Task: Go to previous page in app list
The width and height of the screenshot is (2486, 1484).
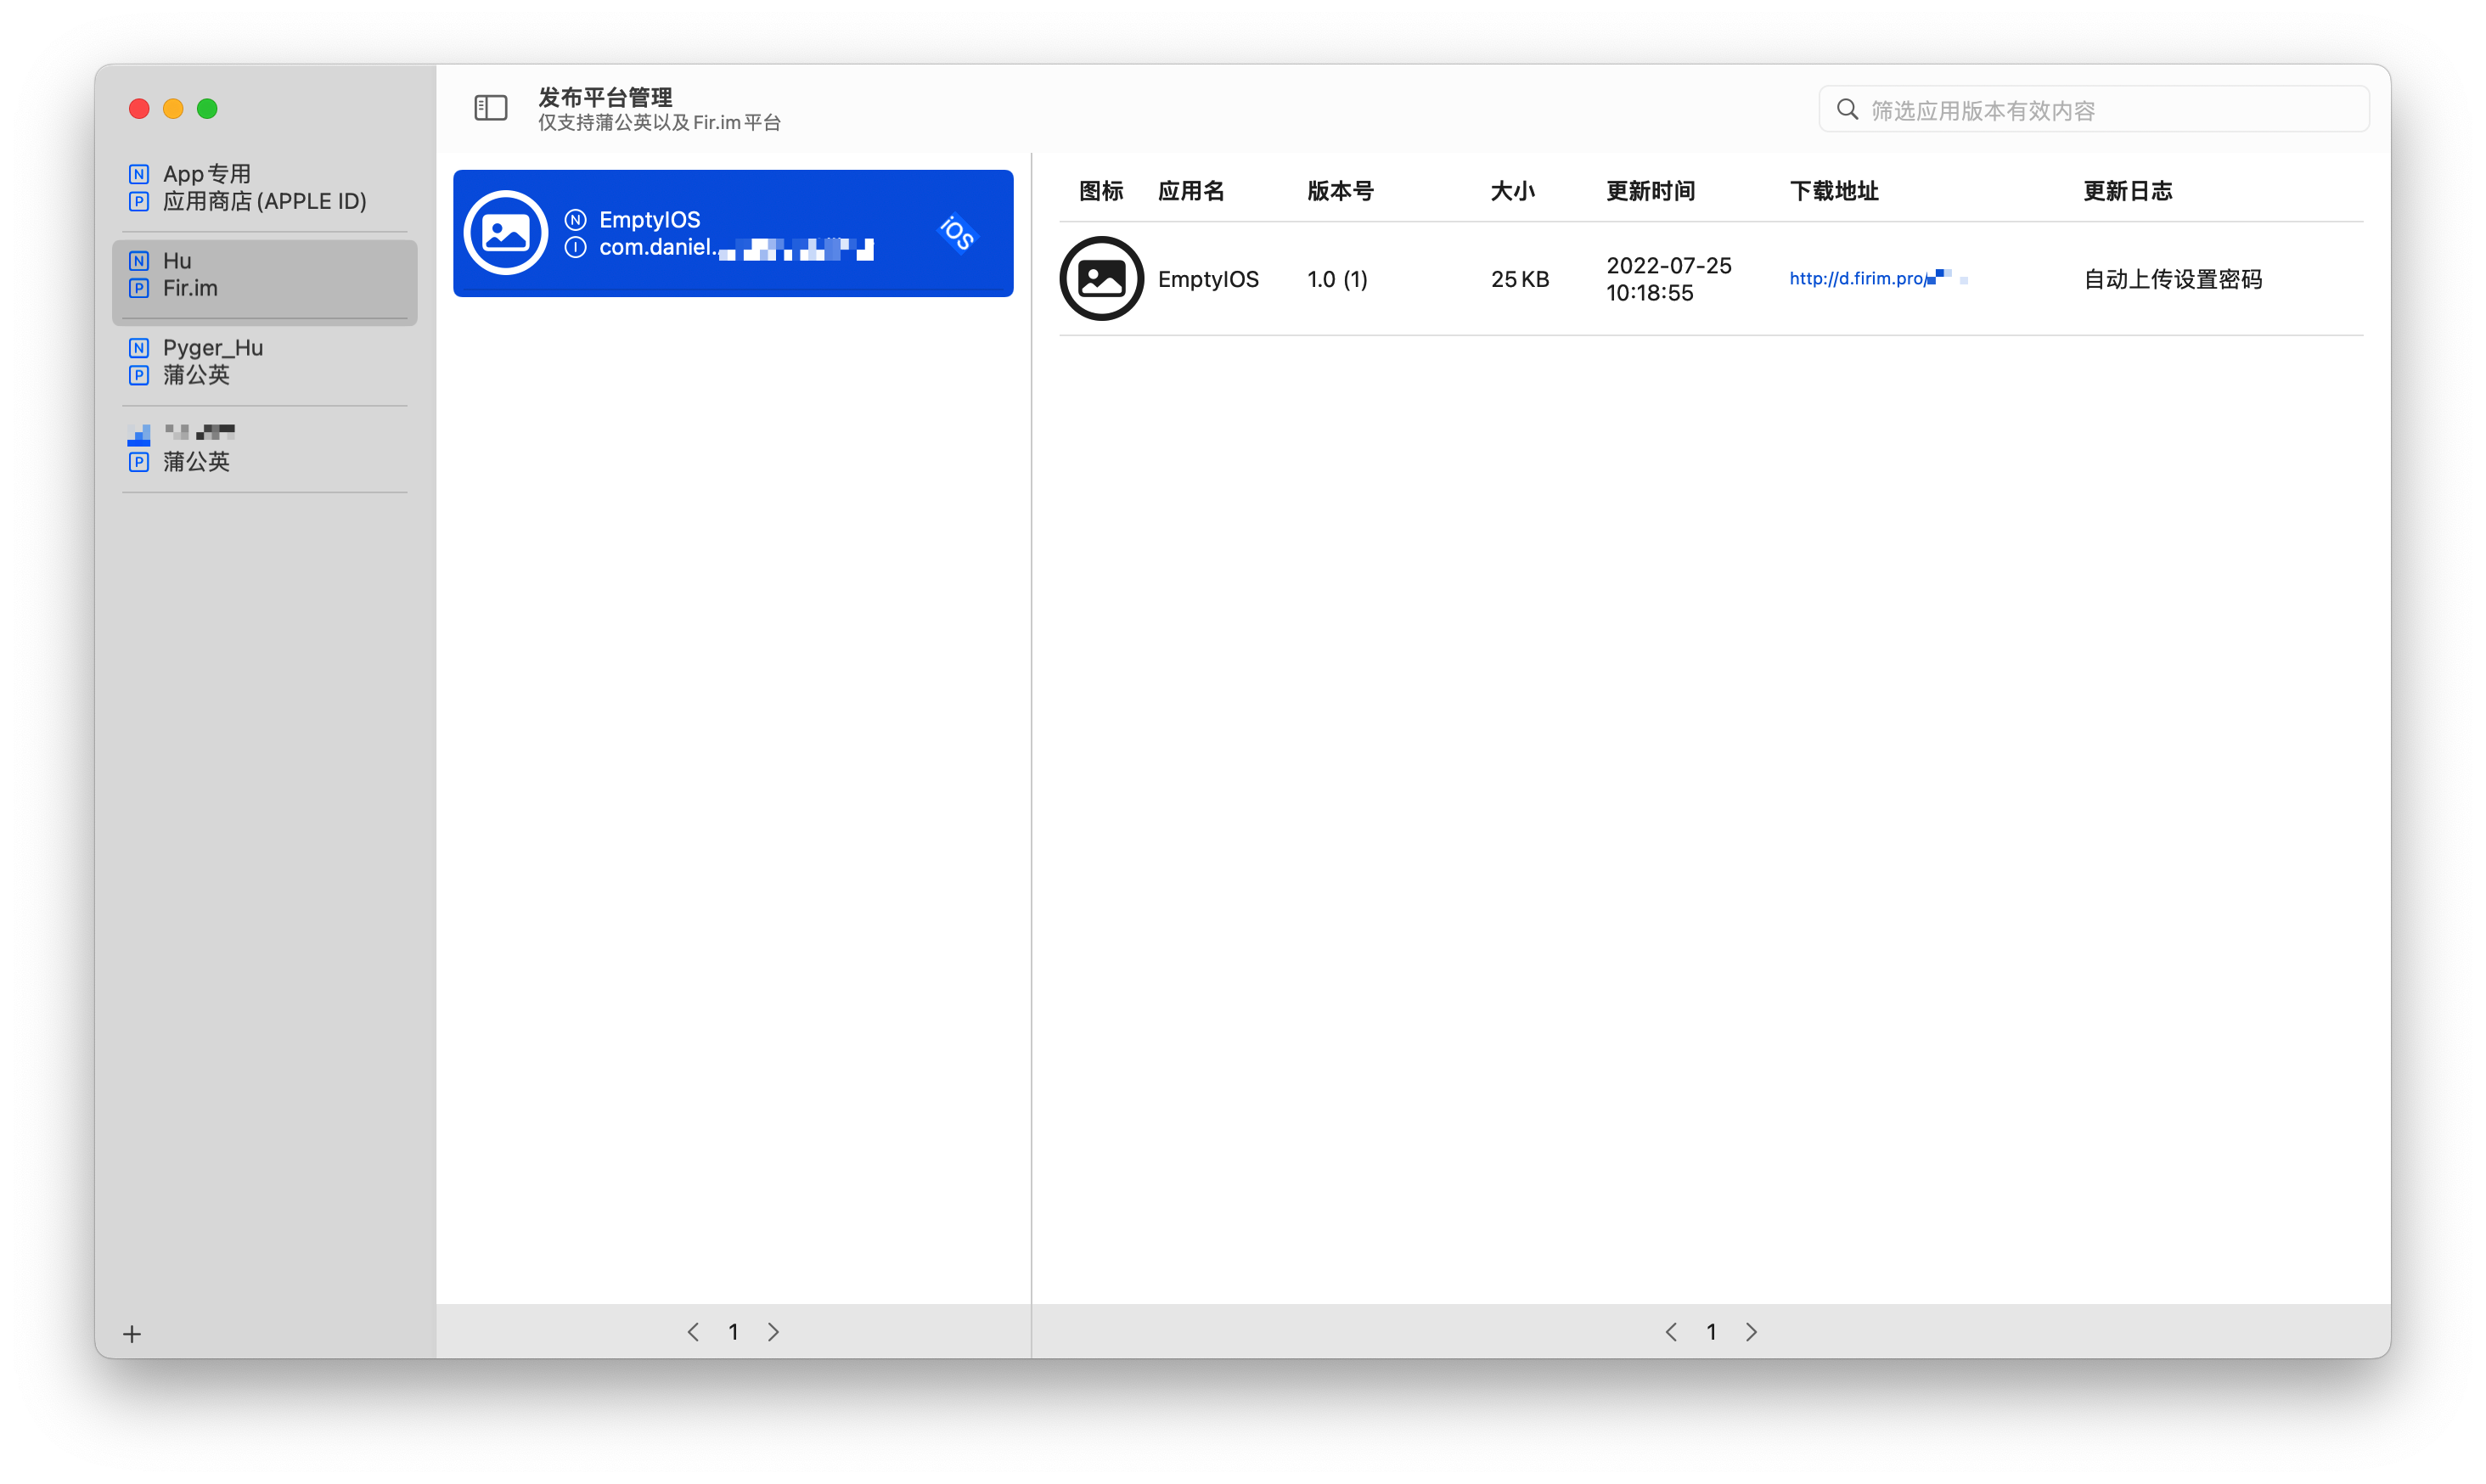Action: coord(693,1331)
